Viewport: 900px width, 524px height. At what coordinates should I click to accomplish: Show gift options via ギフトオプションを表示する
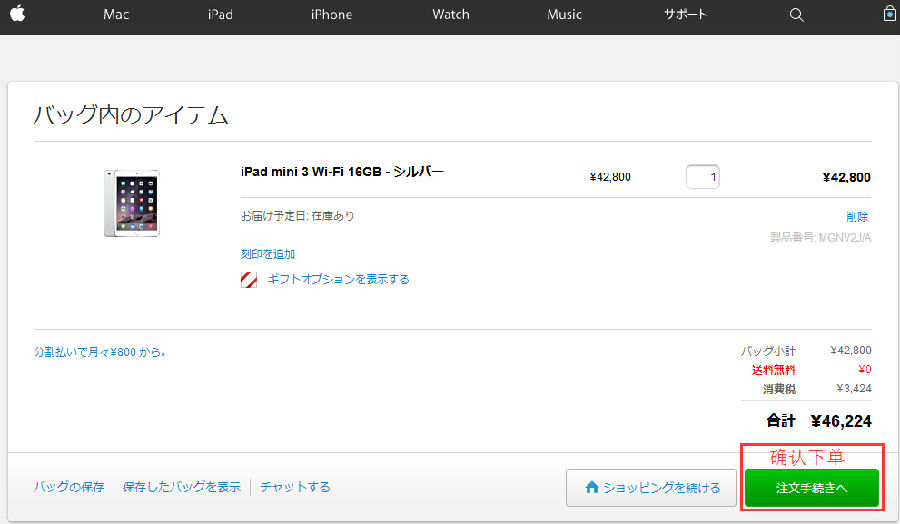(338, 280)
